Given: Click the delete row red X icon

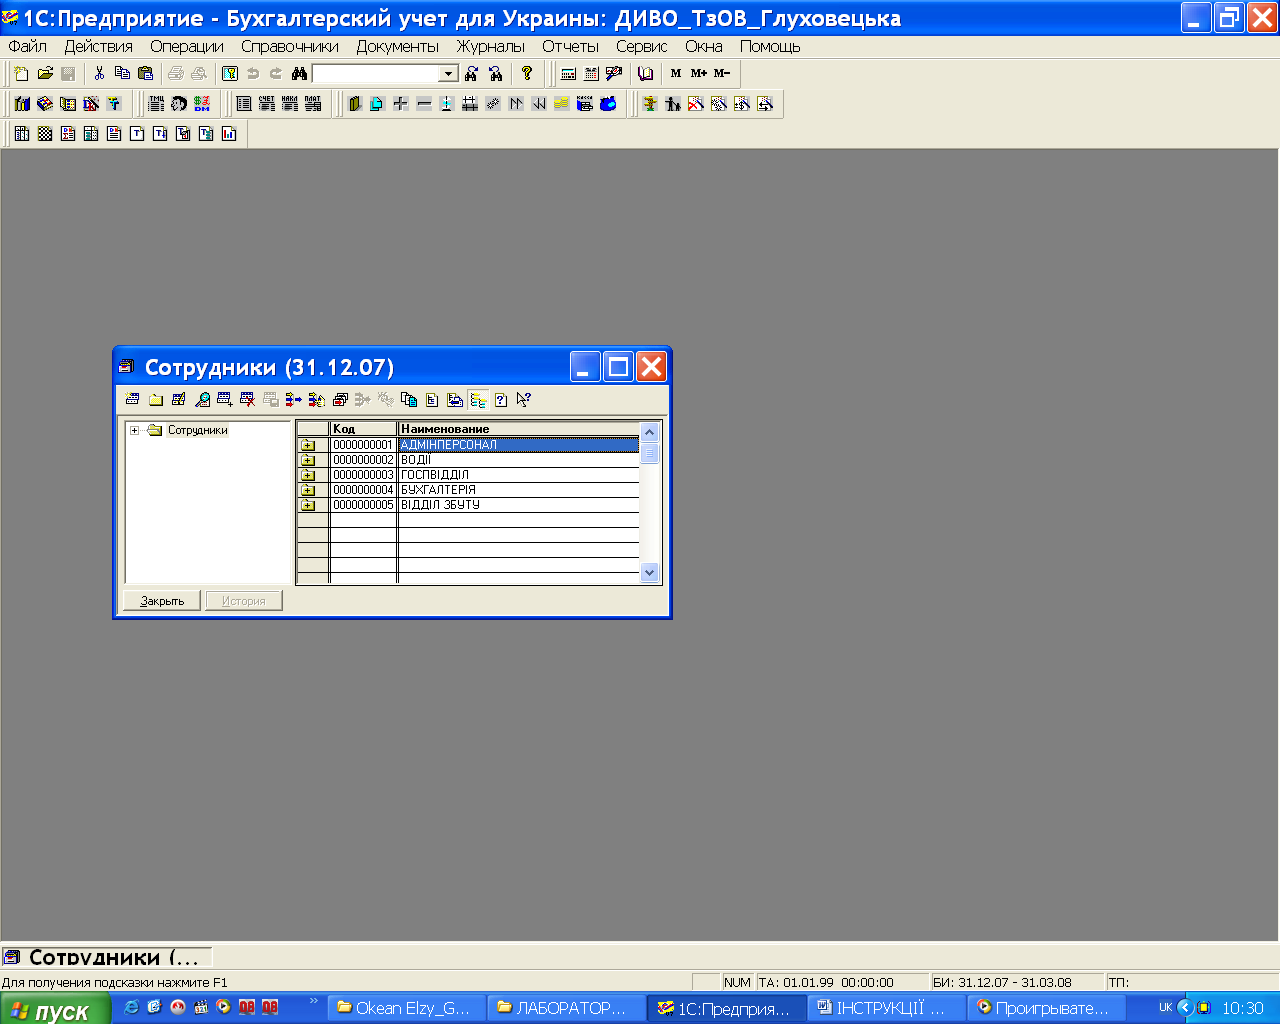Looking at the screenshot, I should (x=248, y=399).
